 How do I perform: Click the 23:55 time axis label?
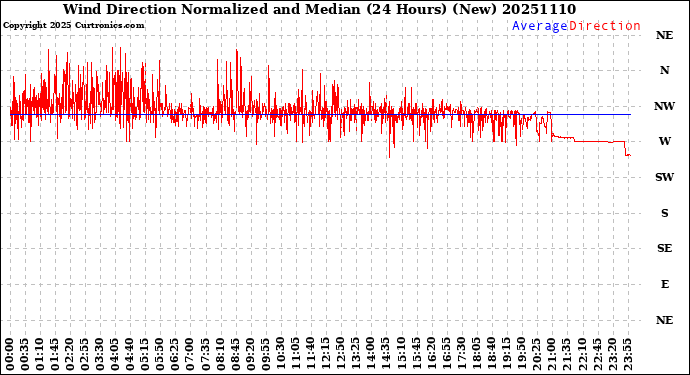click(627, 355)
